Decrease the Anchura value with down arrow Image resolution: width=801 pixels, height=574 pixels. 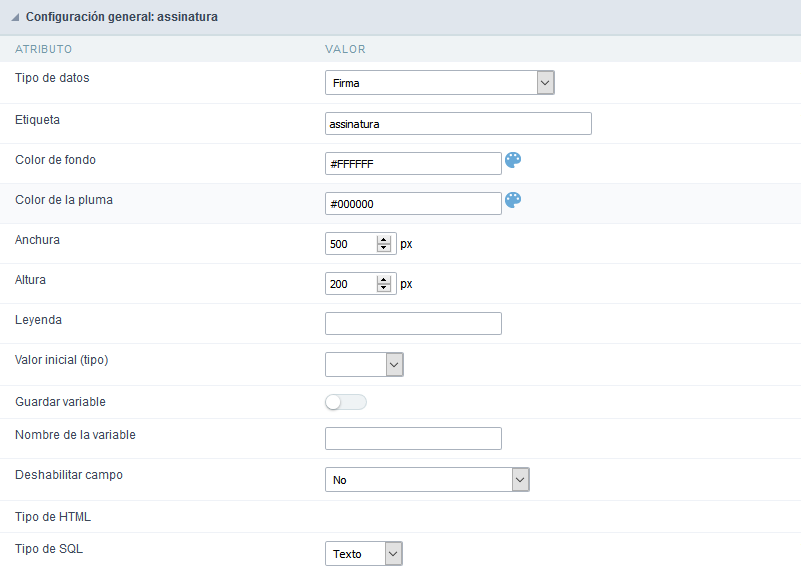coord(384,248)
